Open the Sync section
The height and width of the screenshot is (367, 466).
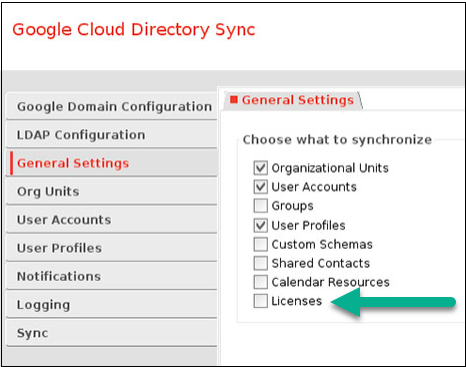click(x=112, y=333)
